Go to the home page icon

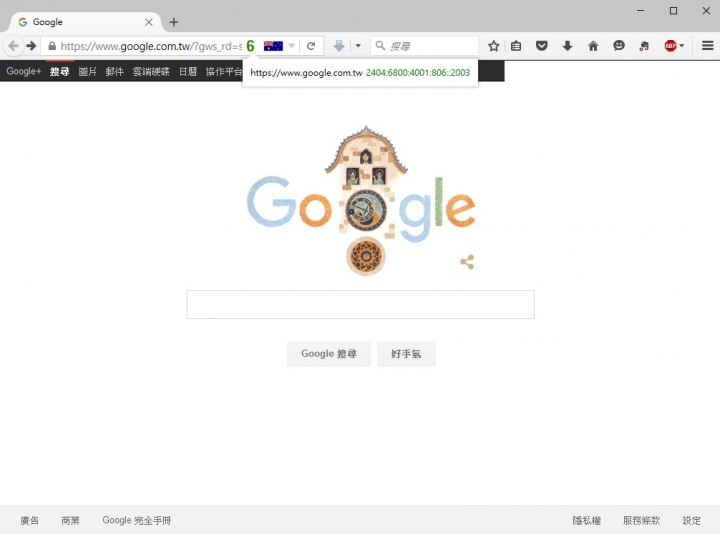pos(593,46)
